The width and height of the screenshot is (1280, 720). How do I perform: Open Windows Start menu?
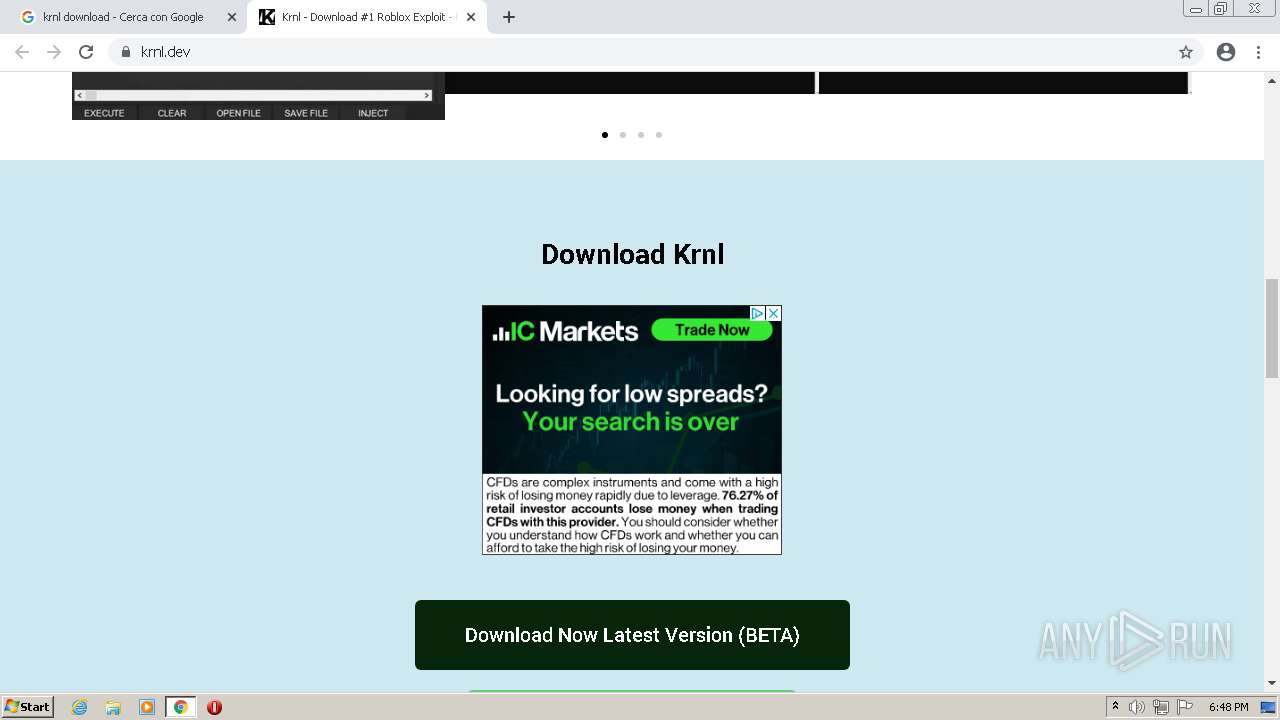point(28,707)
